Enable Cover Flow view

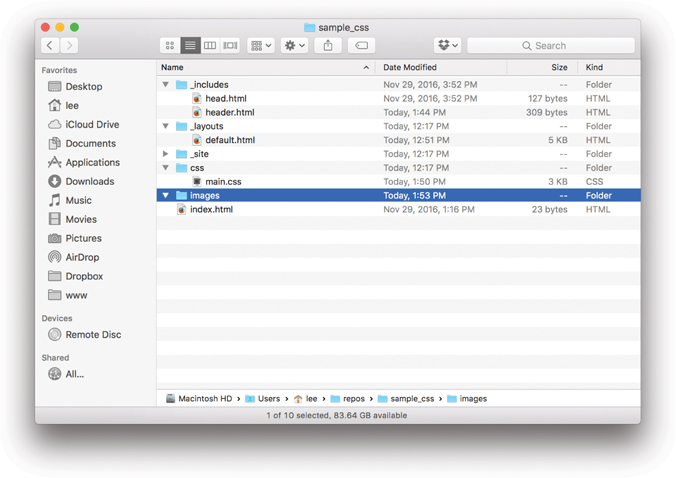(x=230, y=46)
